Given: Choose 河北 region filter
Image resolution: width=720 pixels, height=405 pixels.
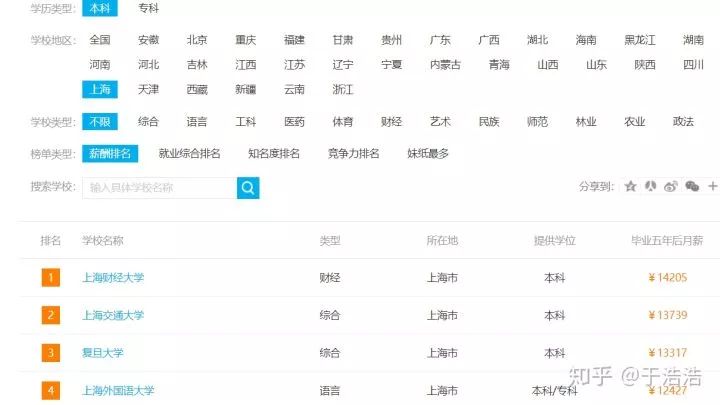Looking at the screenshot, I should pyautogui.click(x=148, y=65).
